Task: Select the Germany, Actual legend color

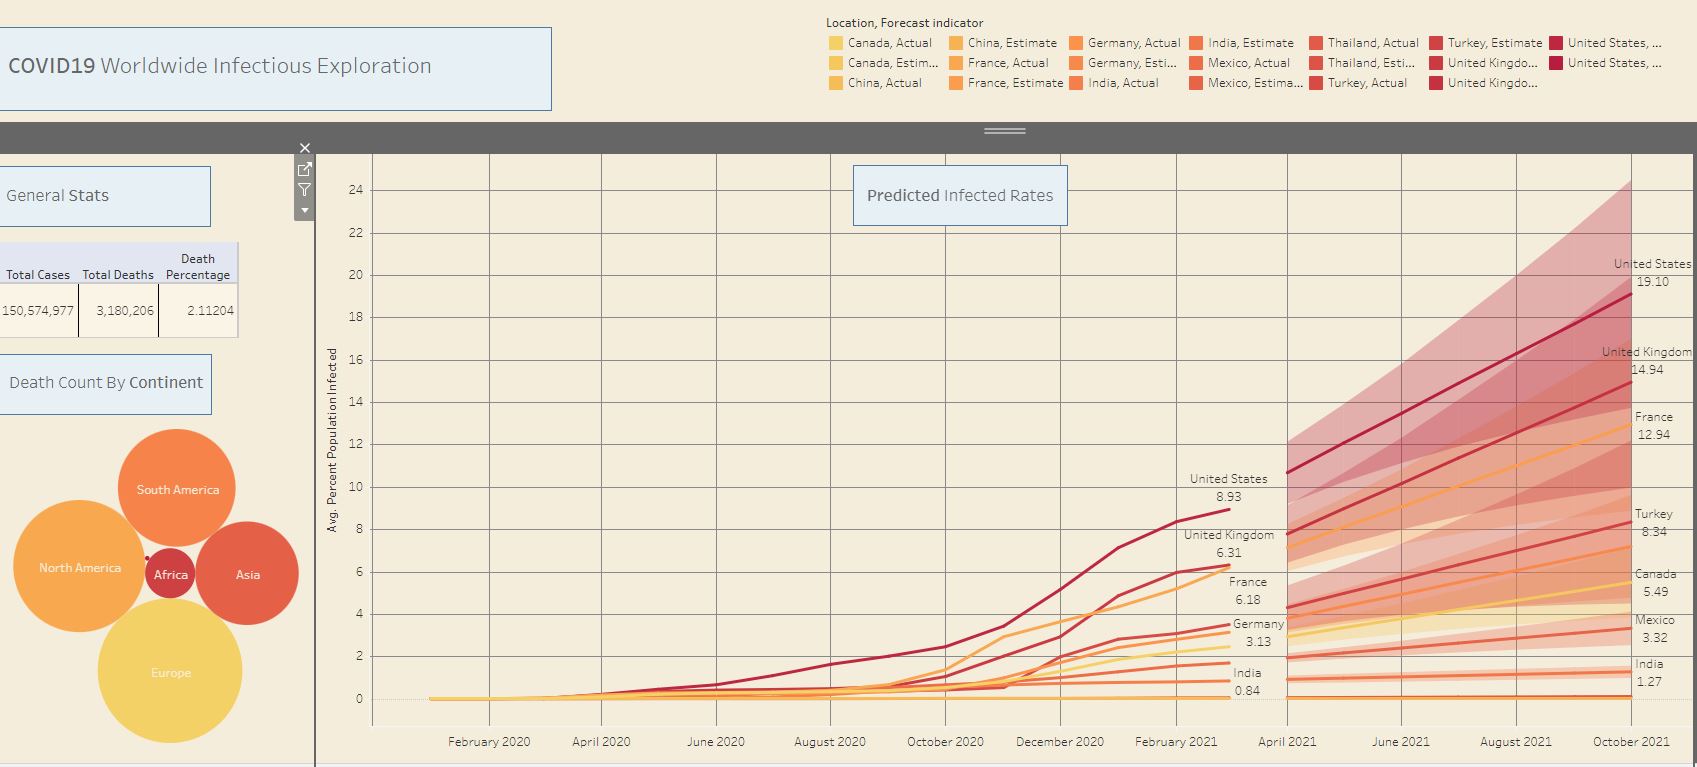Action: 1076,43
